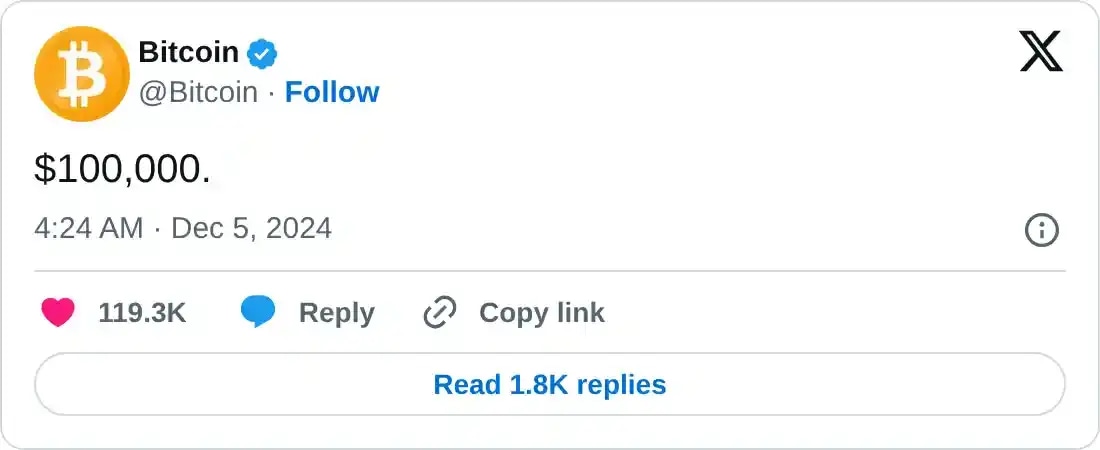Click the blue reply bubble icon

(258, 313)
